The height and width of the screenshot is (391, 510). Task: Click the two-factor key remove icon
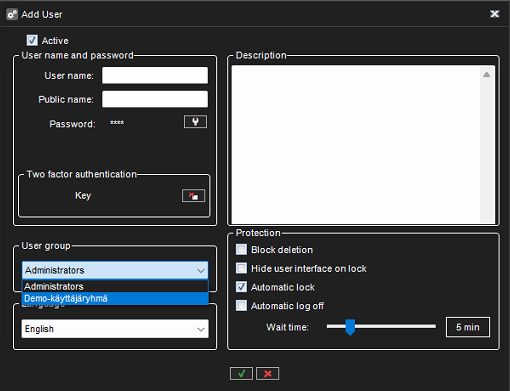click(x=193, y=196)
